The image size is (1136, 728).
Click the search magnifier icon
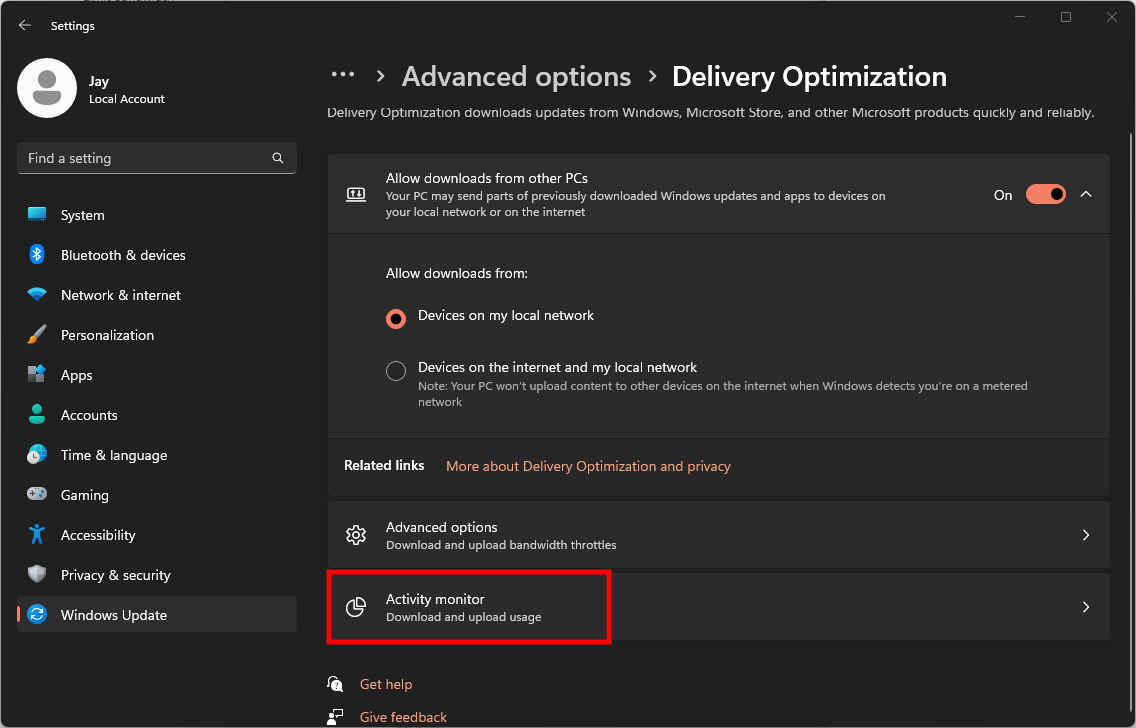[277, 158]
